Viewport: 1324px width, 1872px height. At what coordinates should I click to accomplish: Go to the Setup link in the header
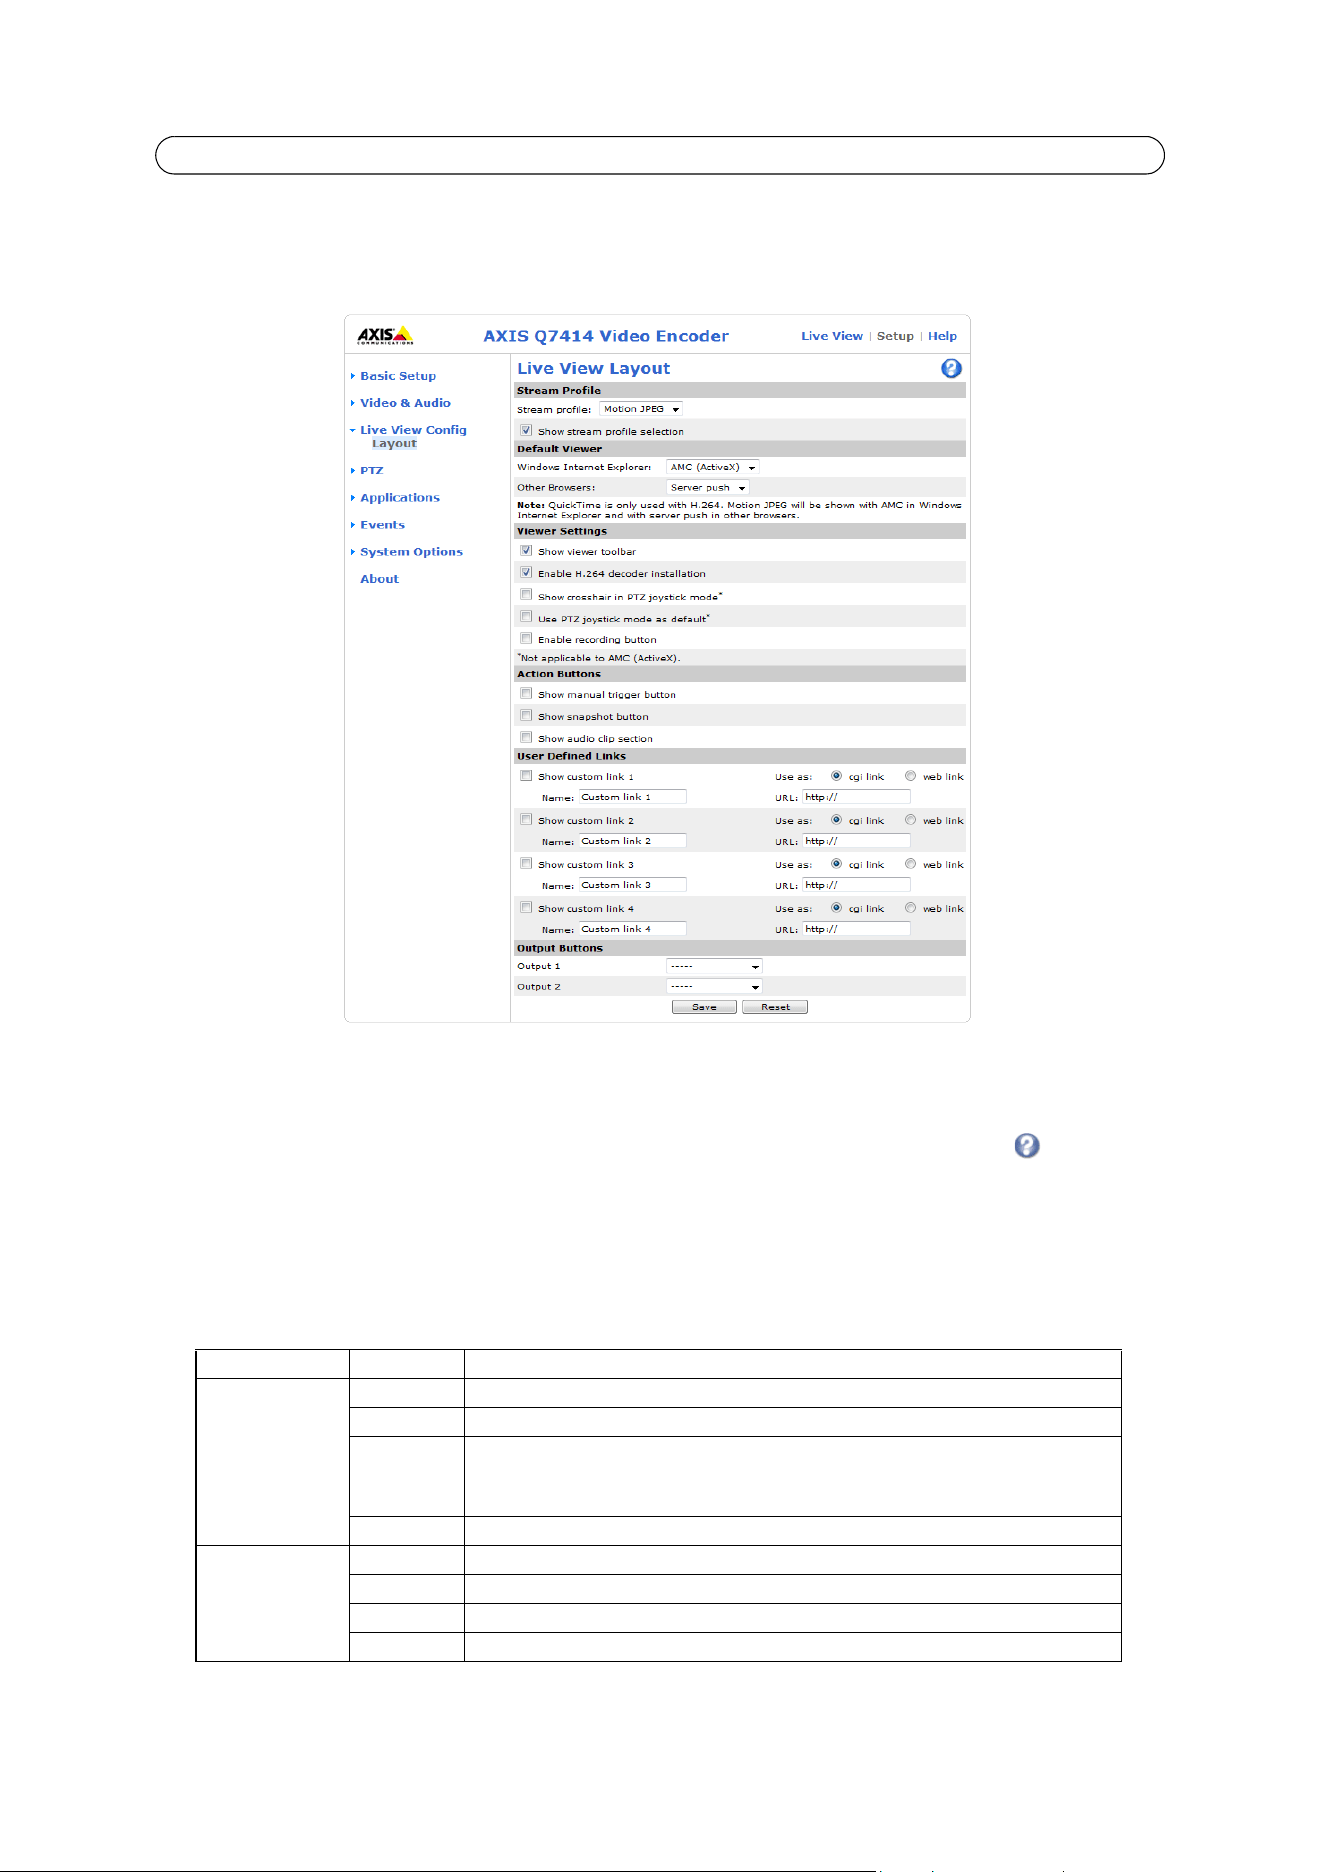895,336
